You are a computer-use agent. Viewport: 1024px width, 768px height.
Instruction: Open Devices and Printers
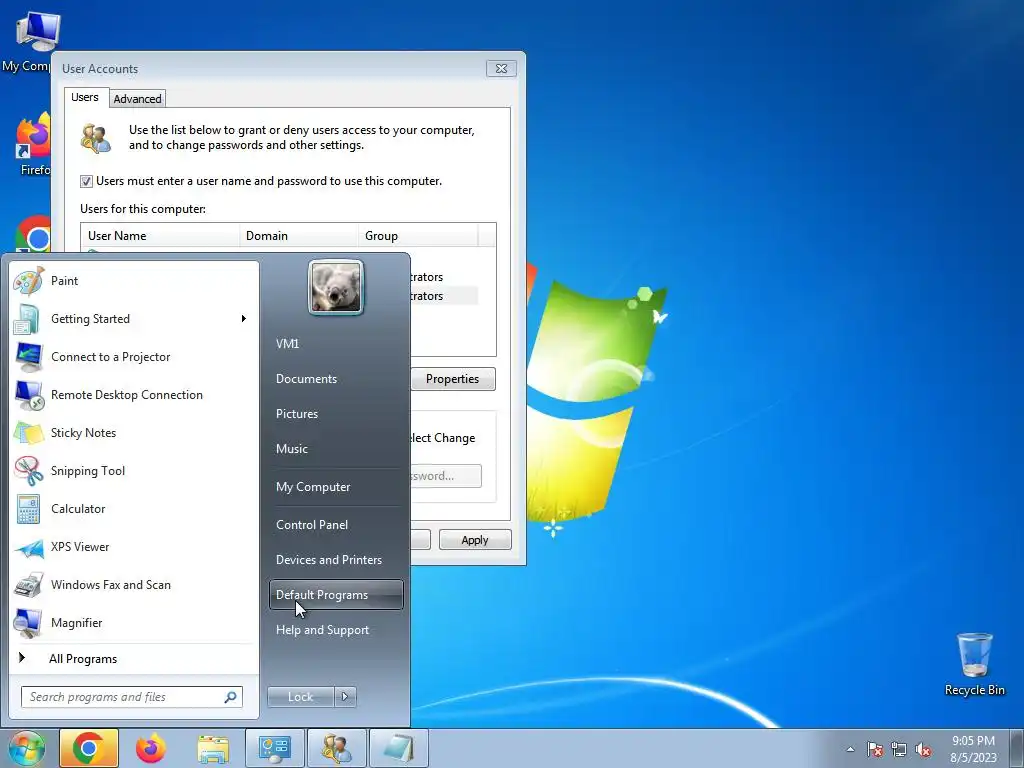336,560
